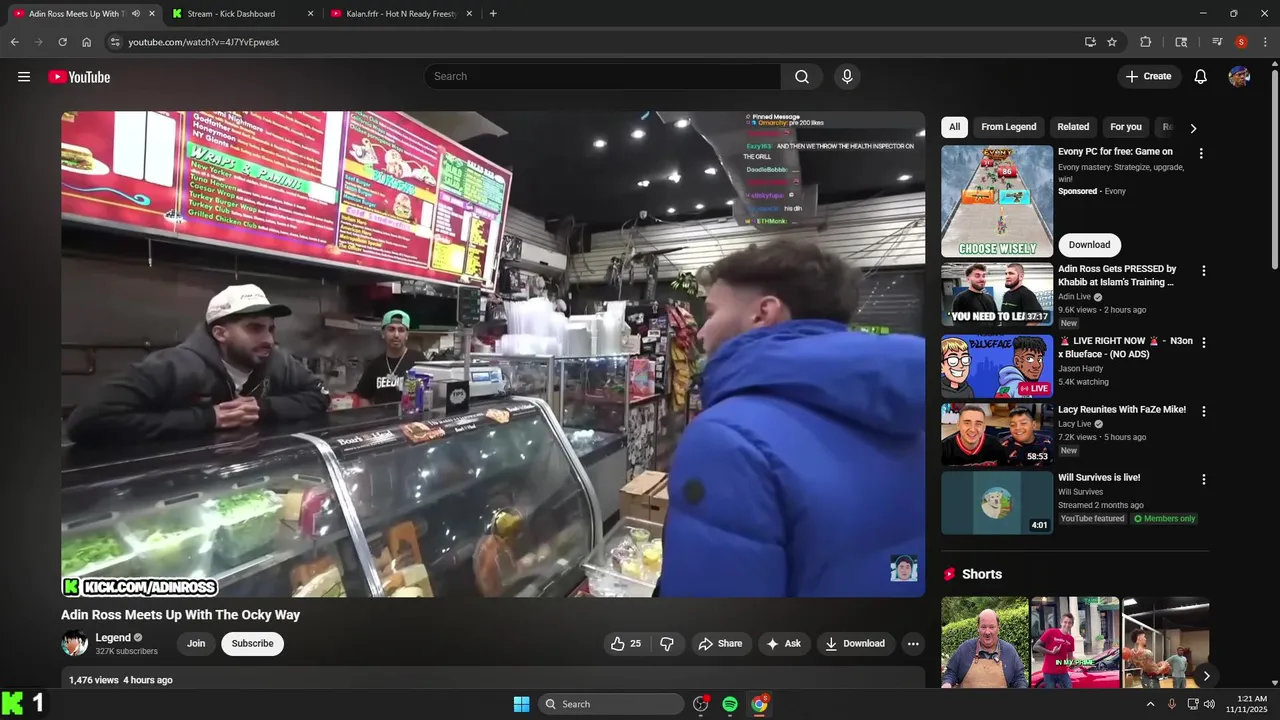Close the Kick Dashboard tab
Image resolution: width=1280 pixels, height=720 pixels.
310,14
